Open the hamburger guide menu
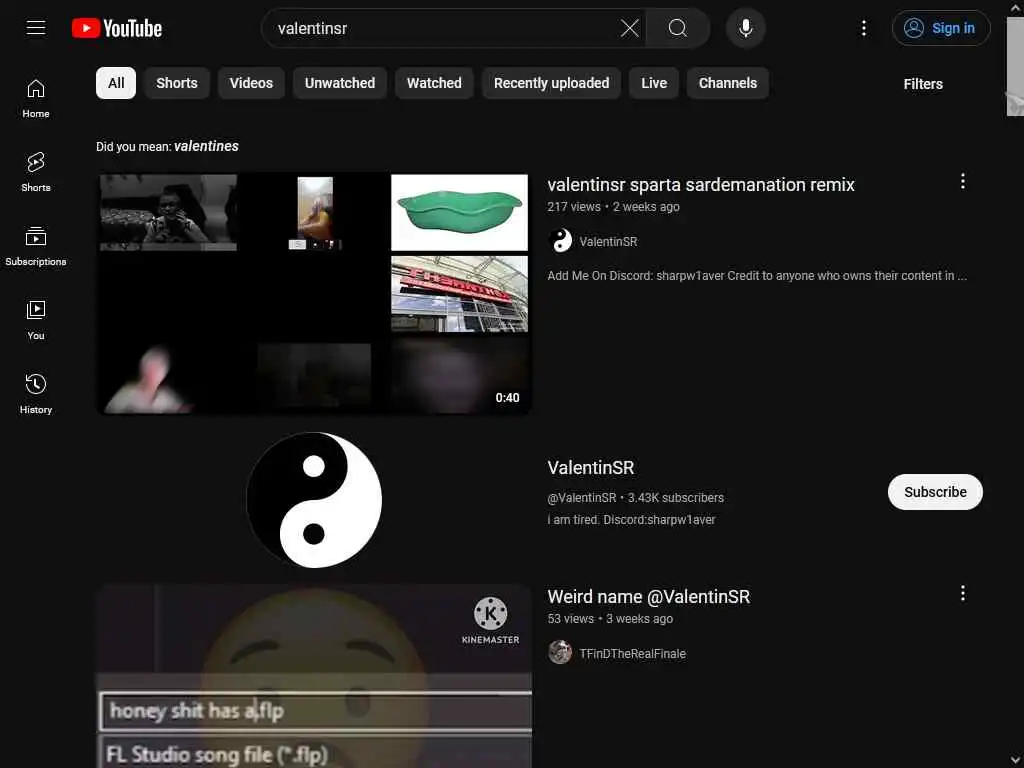The image size is (1024, 768). tap(36, 28)
